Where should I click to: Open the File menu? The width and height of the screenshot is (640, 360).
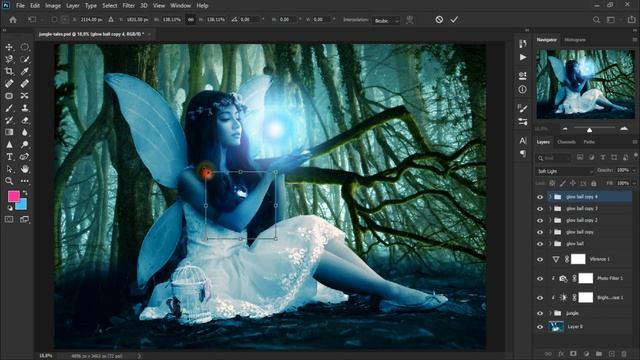point(20,6)
